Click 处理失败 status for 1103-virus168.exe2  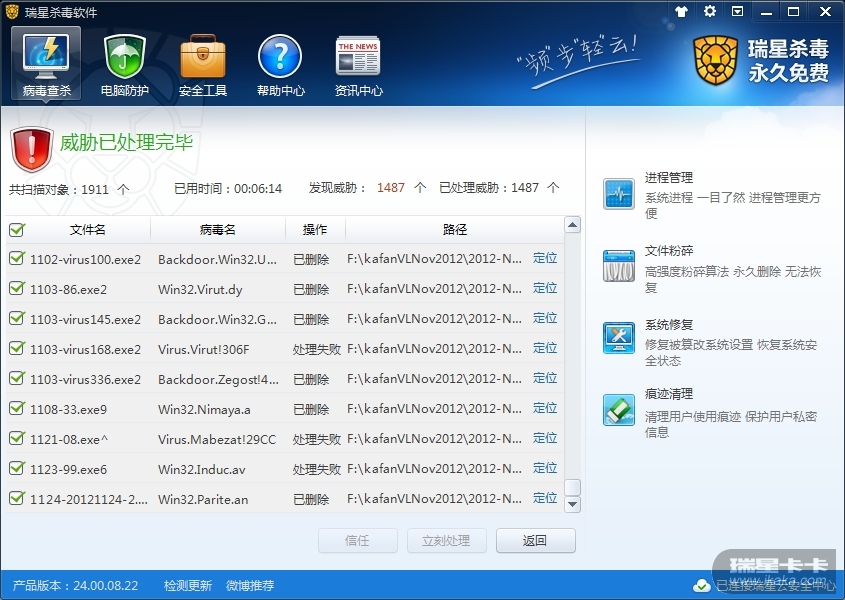(x=317, y=349)
